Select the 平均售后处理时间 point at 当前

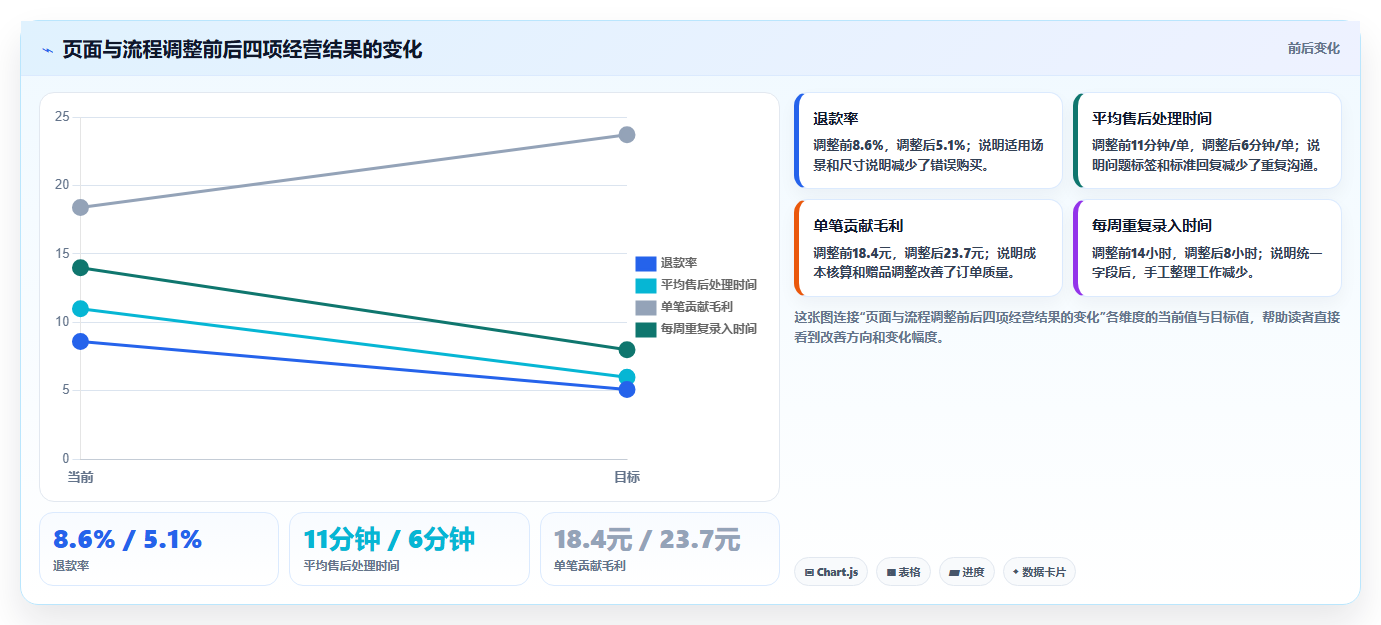point(80,309)
